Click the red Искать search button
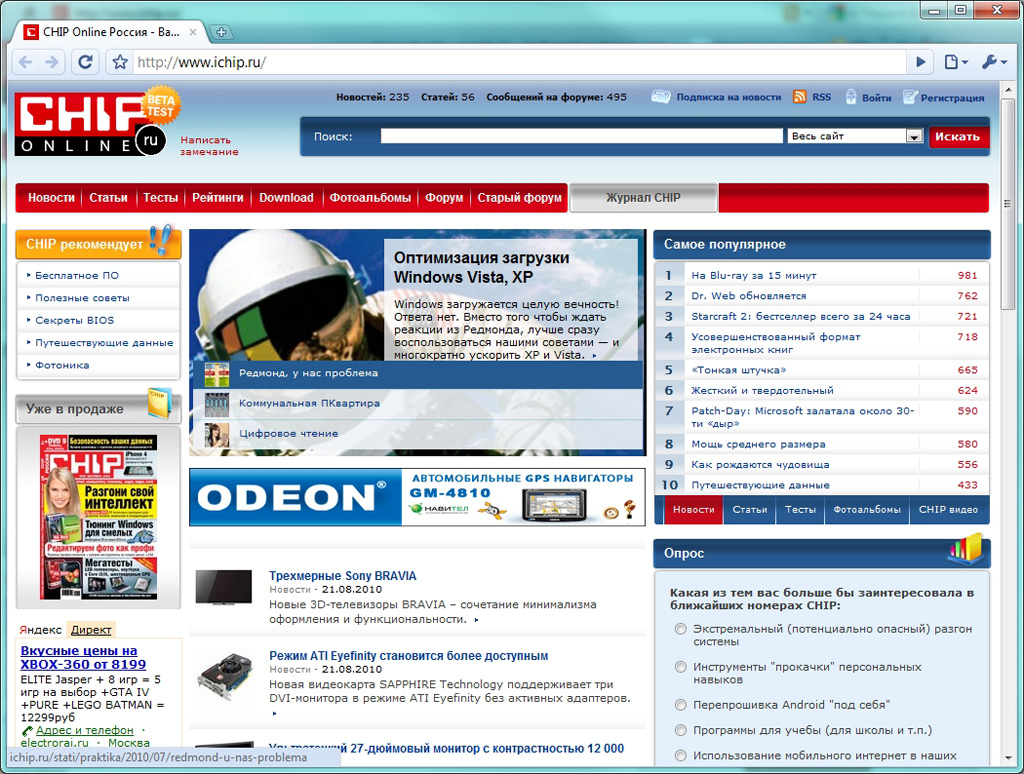 click(957, 137)
